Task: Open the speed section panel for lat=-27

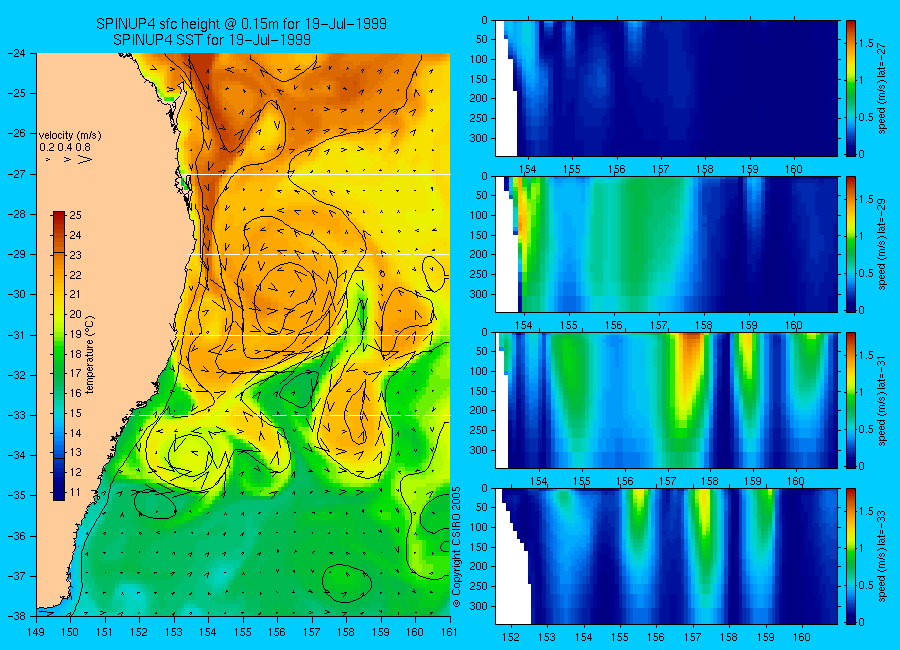Action: pyautogui.click(x=666, y=88)
